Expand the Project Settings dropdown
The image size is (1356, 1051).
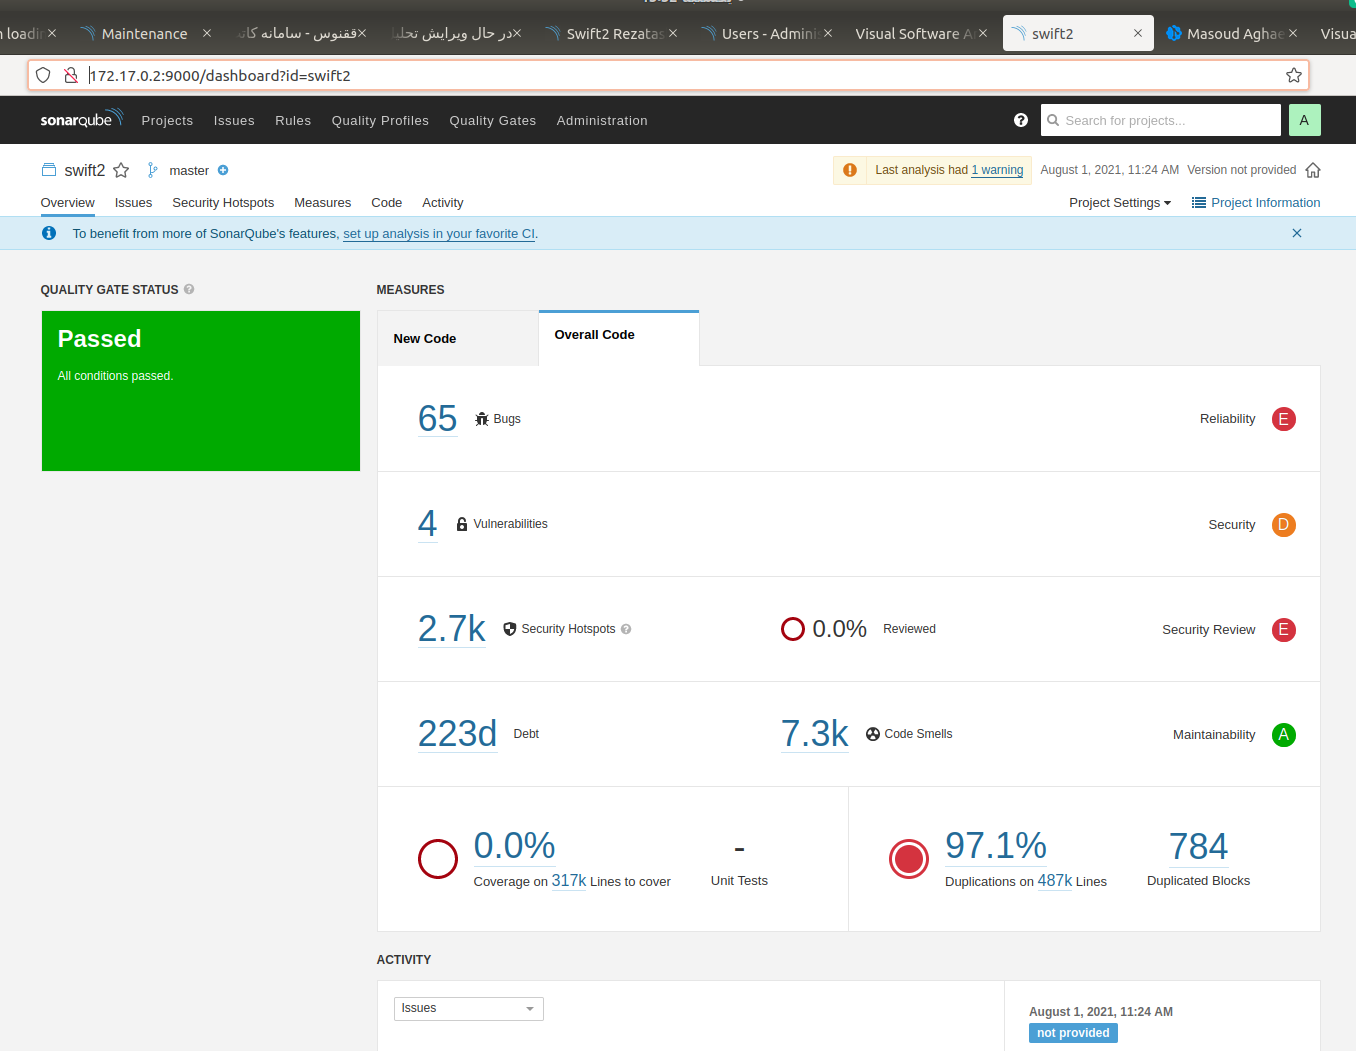pos(1119,203)
